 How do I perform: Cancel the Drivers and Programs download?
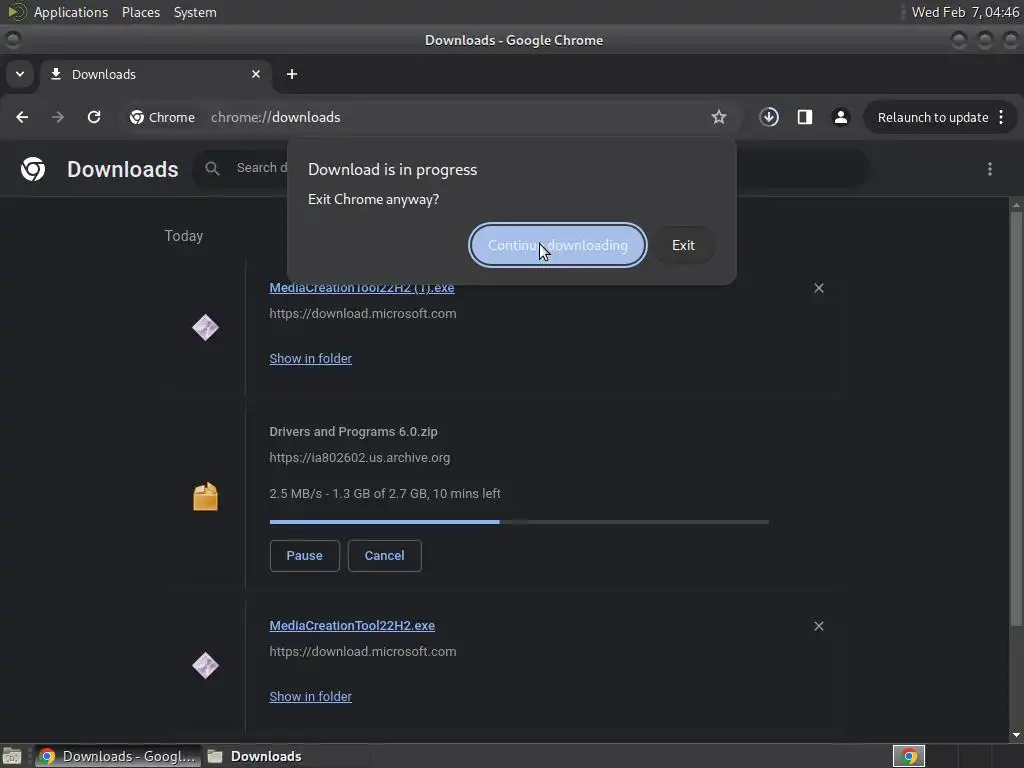click(384, 555)
